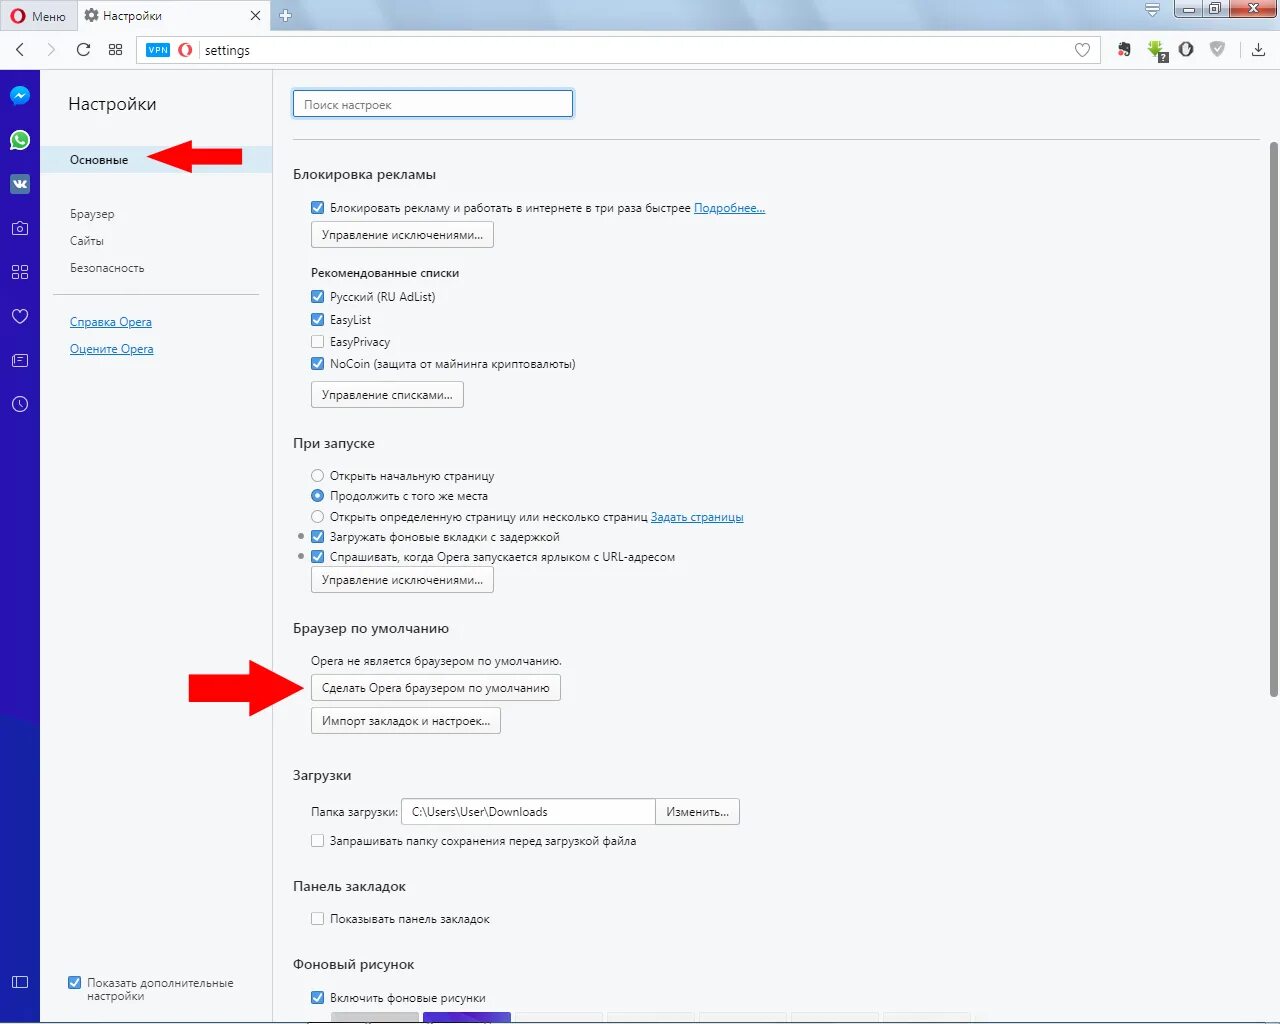Click Сделать Opera браузером по умолчанию
Viewport: 1280px width, 1024px height.
coord(436,688)
